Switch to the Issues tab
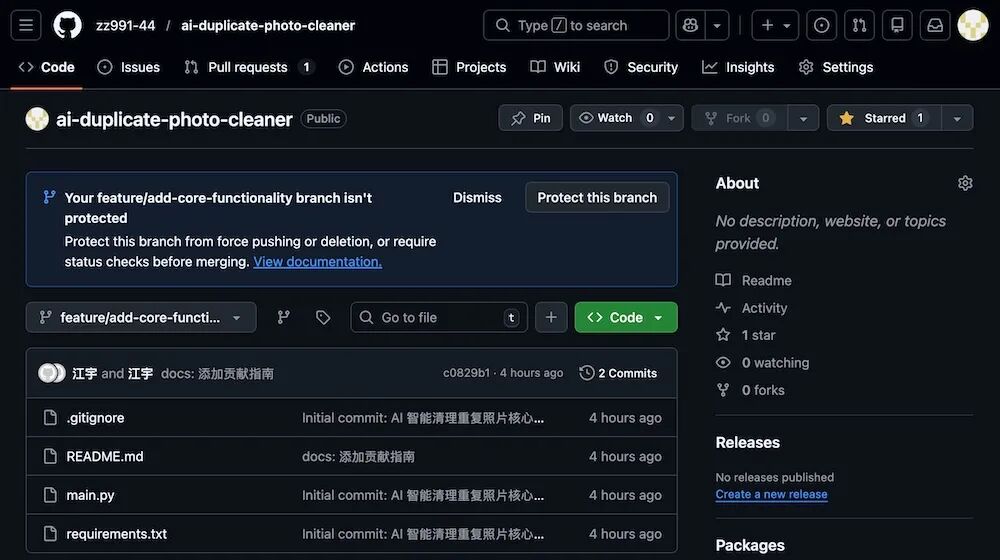The width and height of the screenshot is (1000, 560). [129, 67]
